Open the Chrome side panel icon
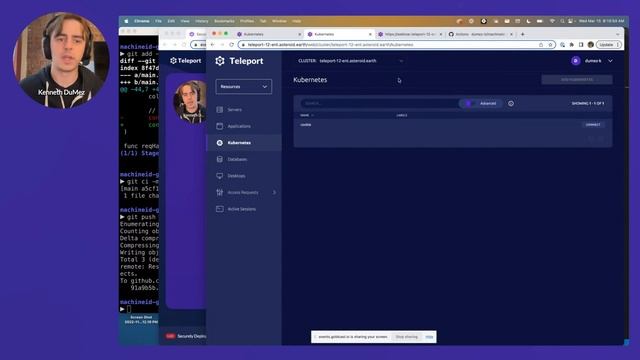Screen dimensions: 640x360 pos(581,44)
